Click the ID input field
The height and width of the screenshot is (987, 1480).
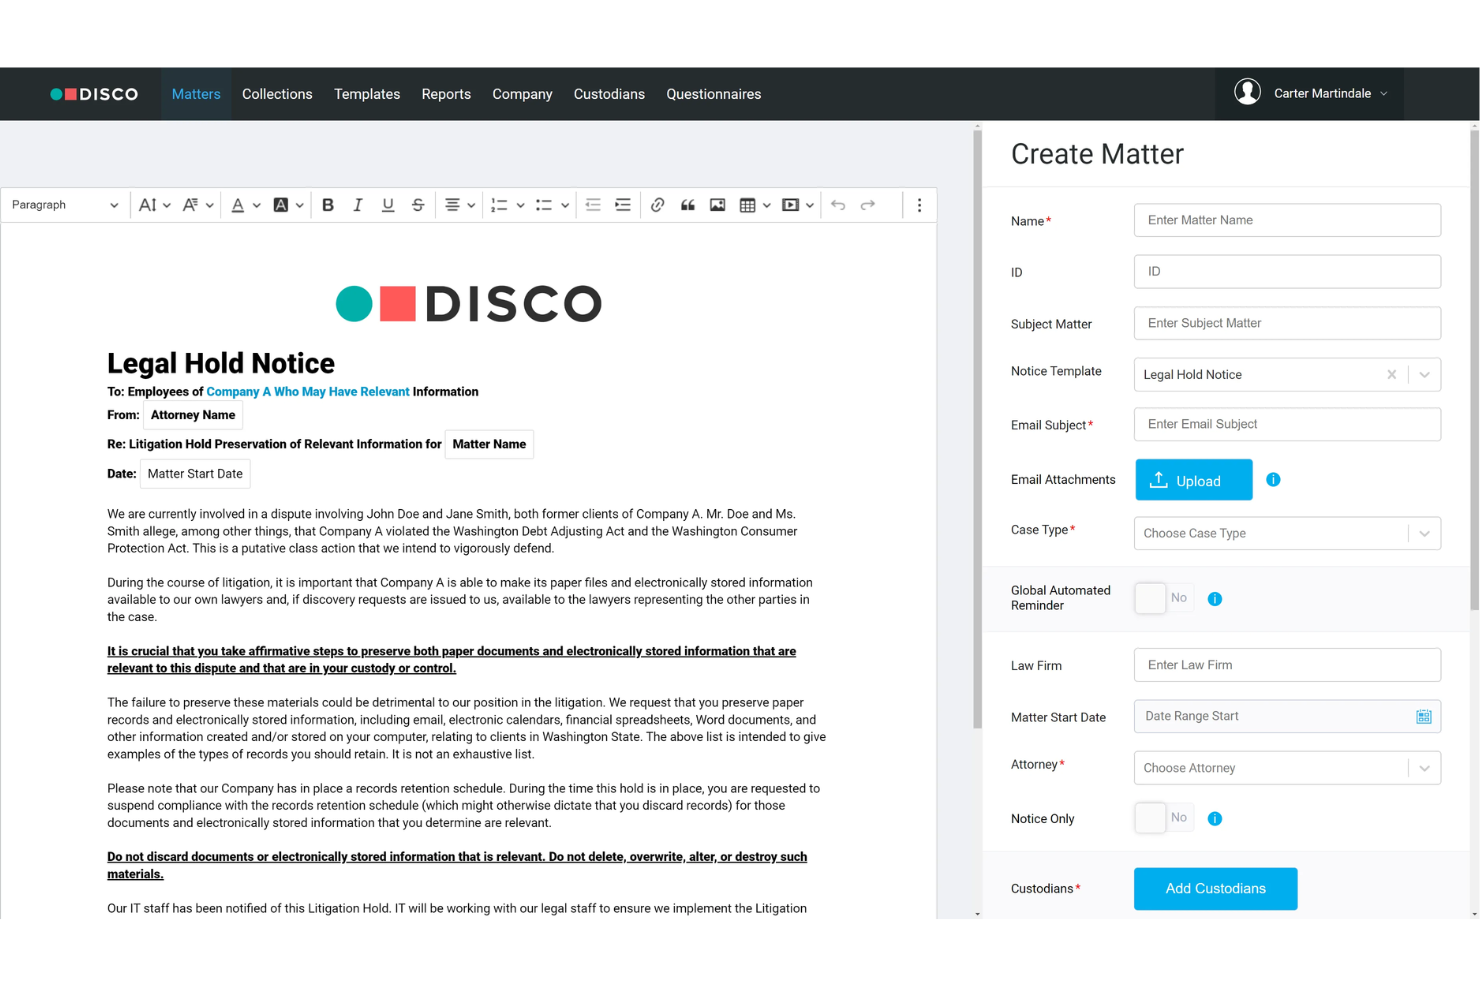[1287, 272]
